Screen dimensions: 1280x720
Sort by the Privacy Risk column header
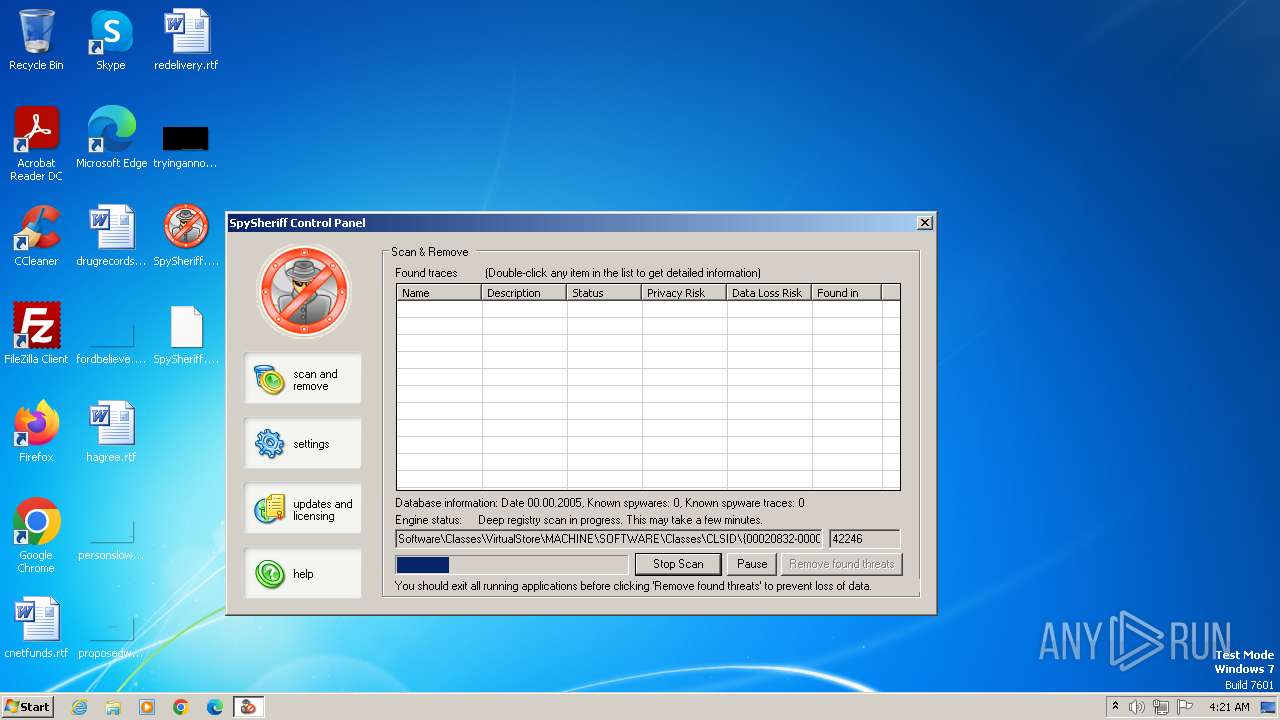coord(684,293)
